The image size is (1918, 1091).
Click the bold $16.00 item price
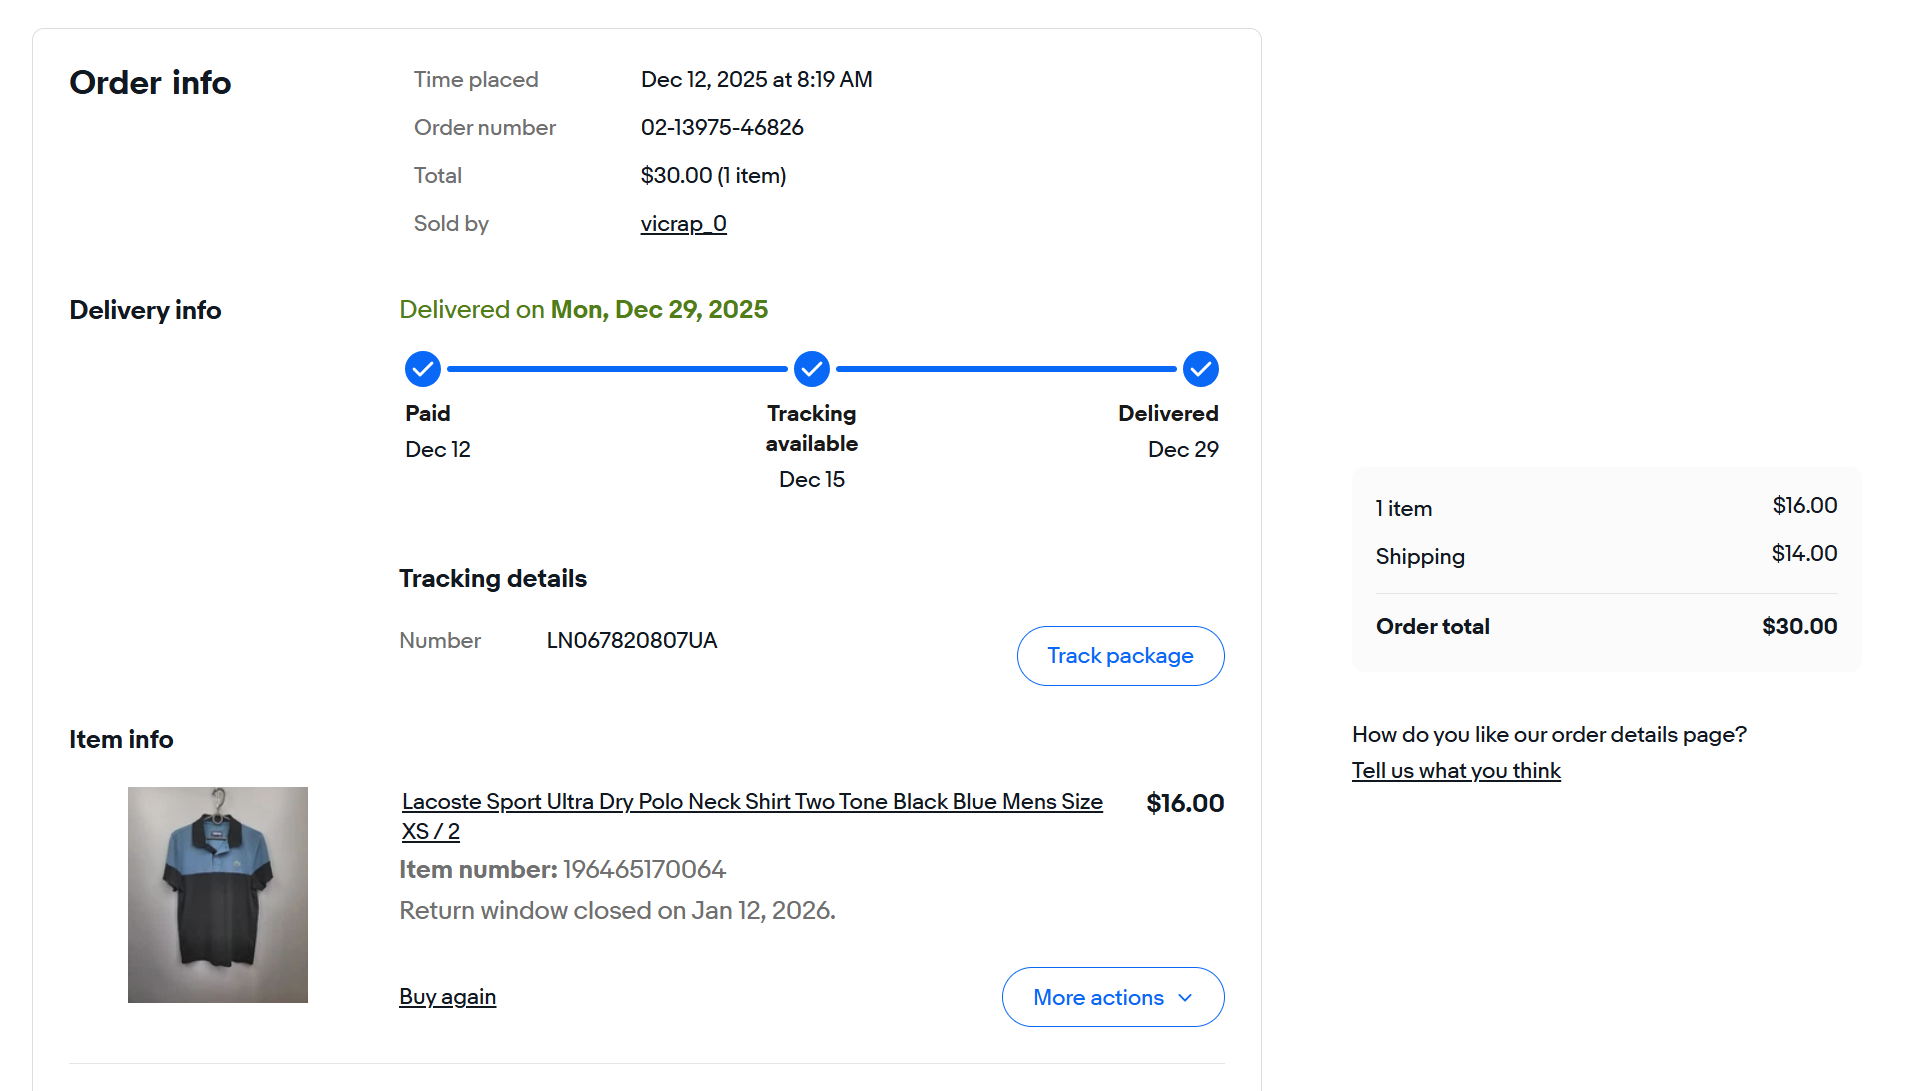tap(1185, 804)
